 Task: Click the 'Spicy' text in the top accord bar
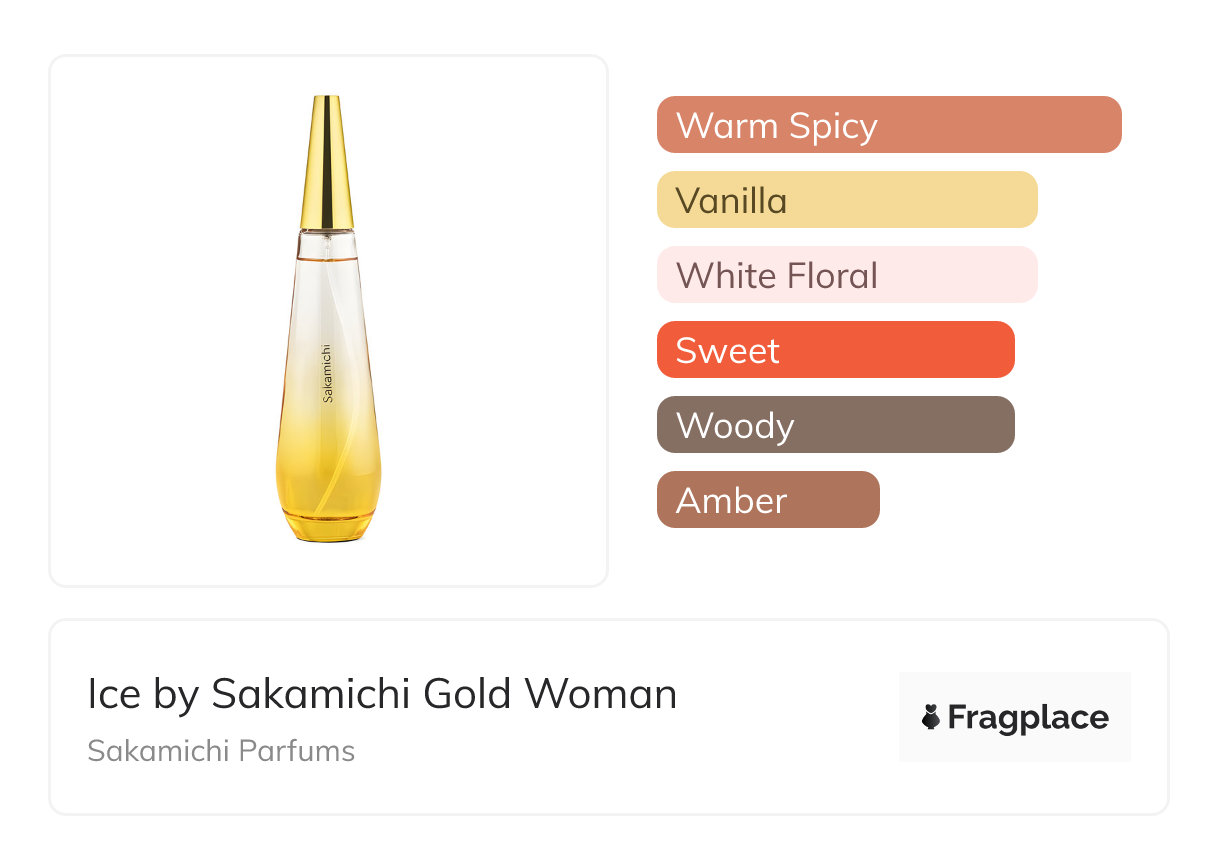[832, 126]
